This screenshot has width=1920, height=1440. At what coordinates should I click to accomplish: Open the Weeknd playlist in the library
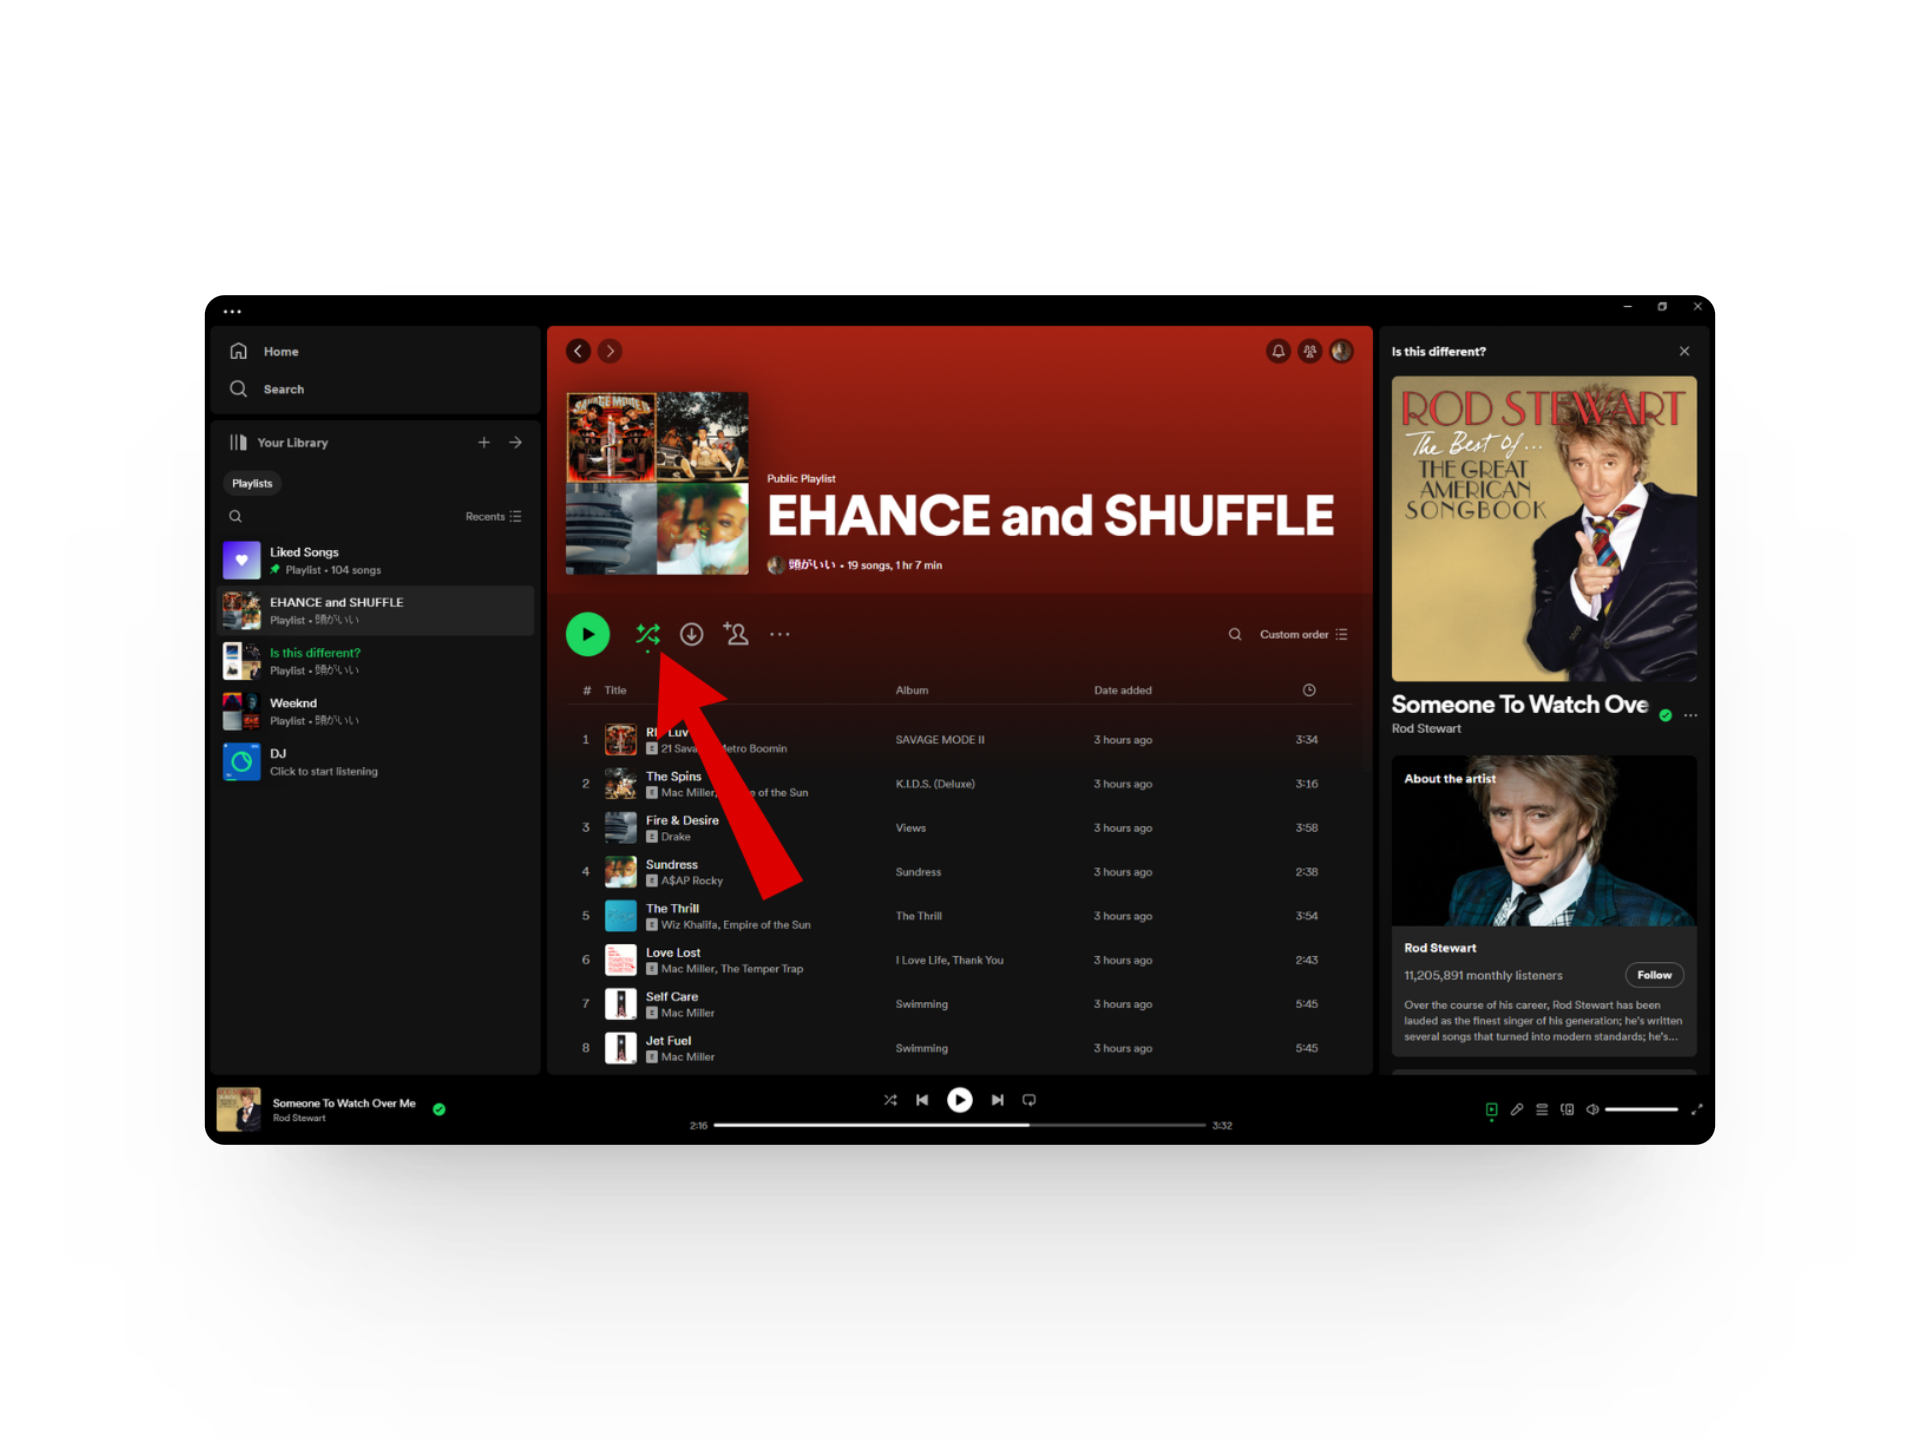click(293, 711)
